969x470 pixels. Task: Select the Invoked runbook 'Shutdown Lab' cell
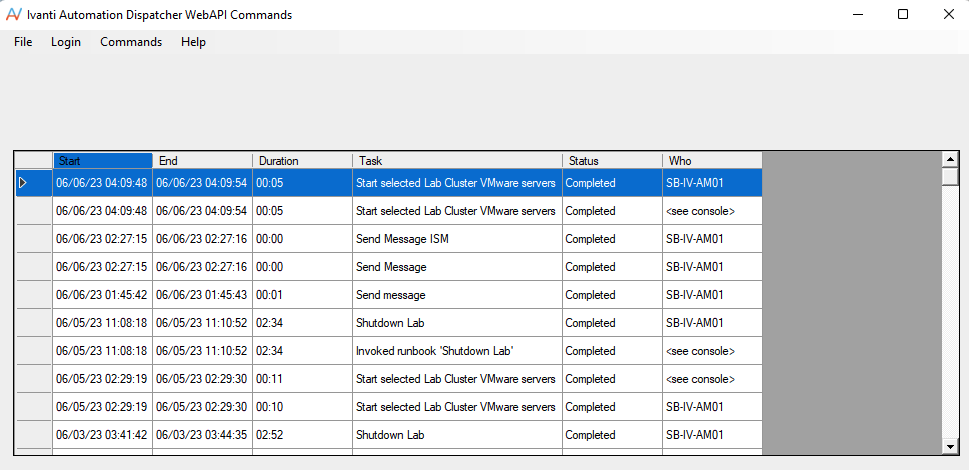click(457, 351)
